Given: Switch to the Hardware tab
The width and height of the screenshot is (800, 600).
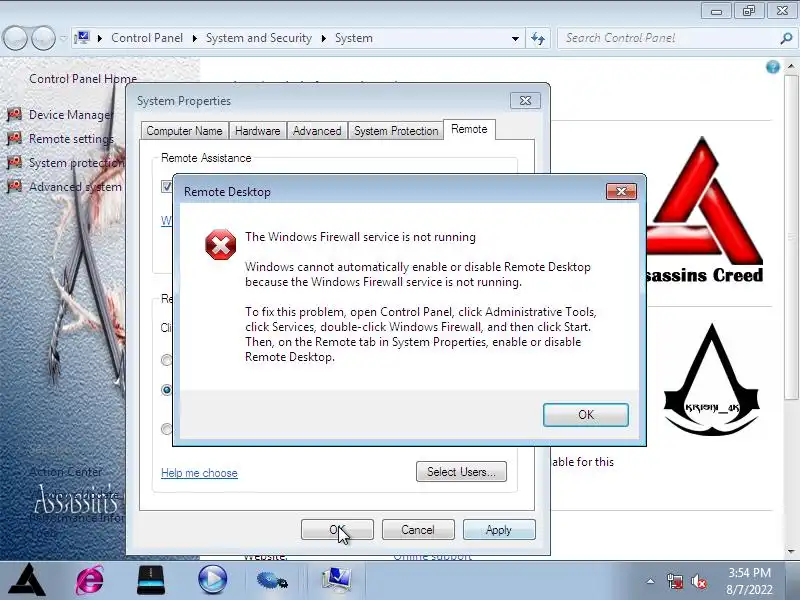Looking at the screenshot, I should coord(258,131).
